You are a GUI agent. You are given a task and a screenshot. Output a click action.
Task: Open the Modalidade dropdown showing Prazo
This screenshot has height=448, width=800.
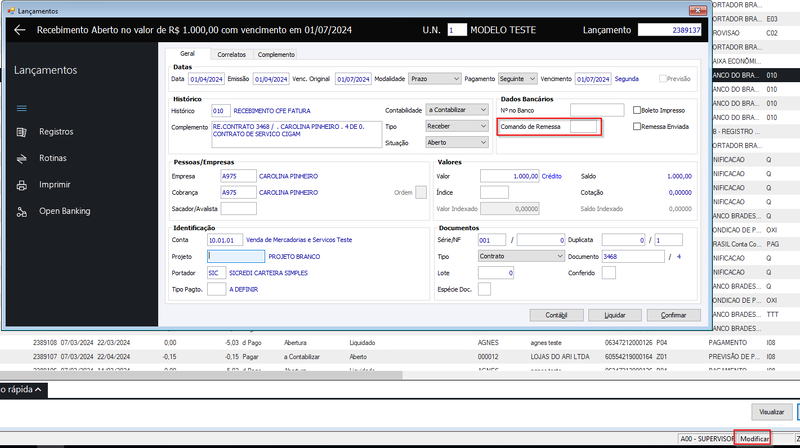pyautogui.click(x=435, y=79)
